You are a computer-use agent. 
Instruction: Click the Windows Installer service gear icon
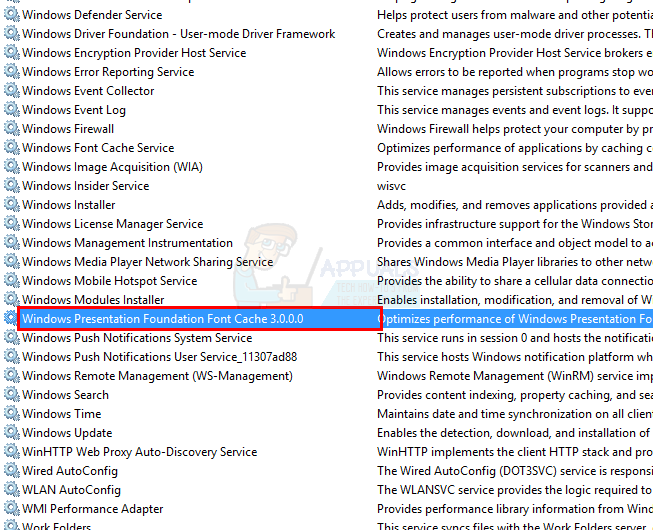pyautogui.click(x=11, y=205)
